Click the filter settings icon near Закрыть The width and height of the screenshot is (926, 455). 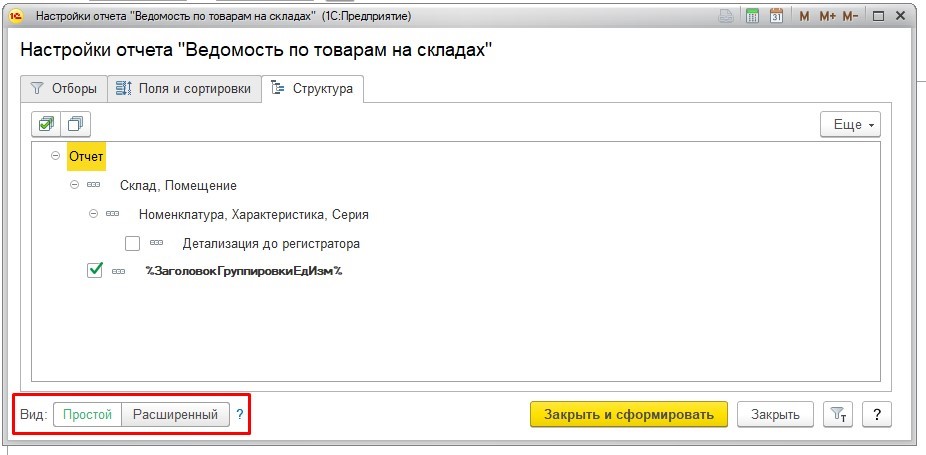click(x=836, y=414)
